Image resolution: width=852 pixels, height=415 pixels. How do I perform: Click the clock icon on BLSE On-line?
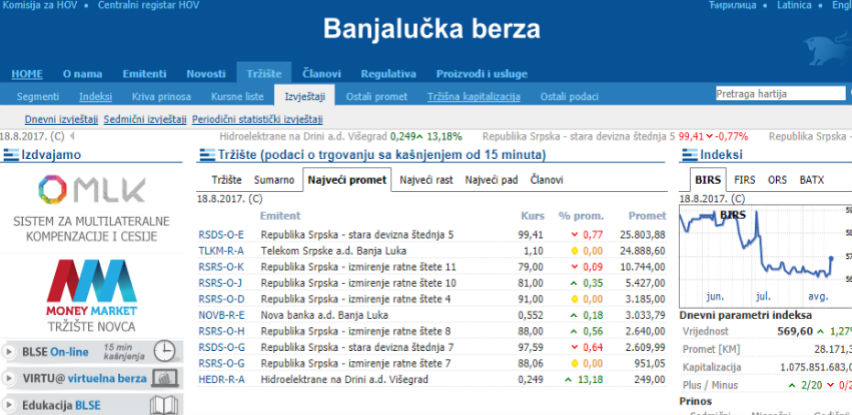(164, 352)
